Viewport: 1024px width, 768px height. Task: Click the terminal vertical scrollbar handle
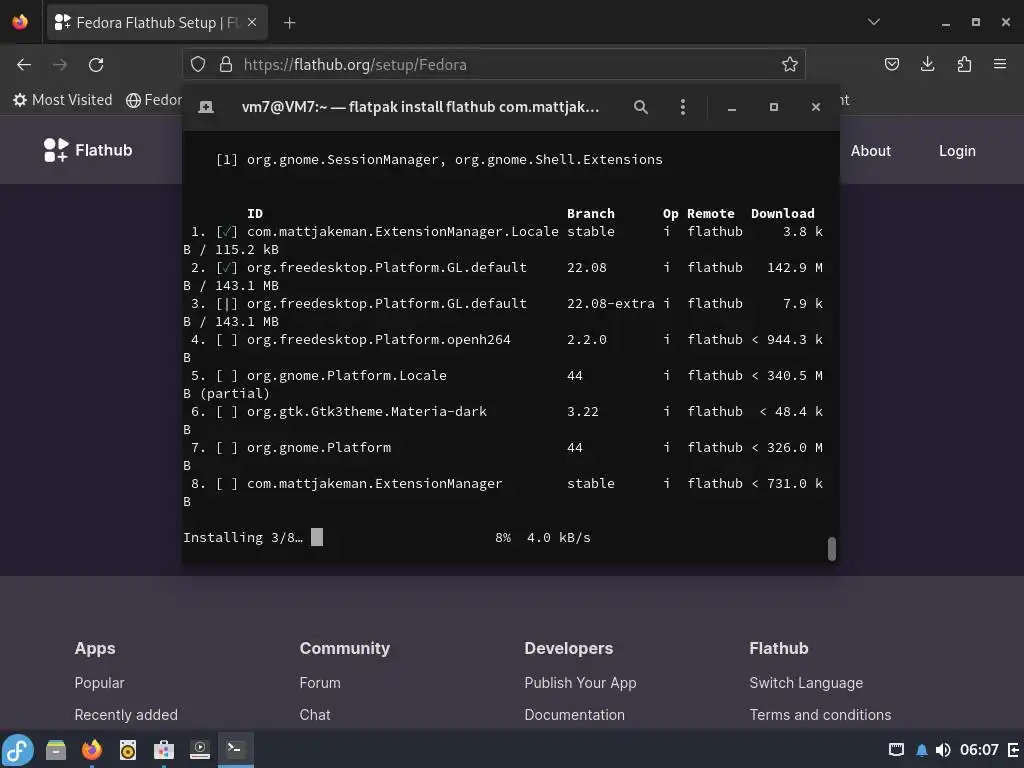coord(831,549)
